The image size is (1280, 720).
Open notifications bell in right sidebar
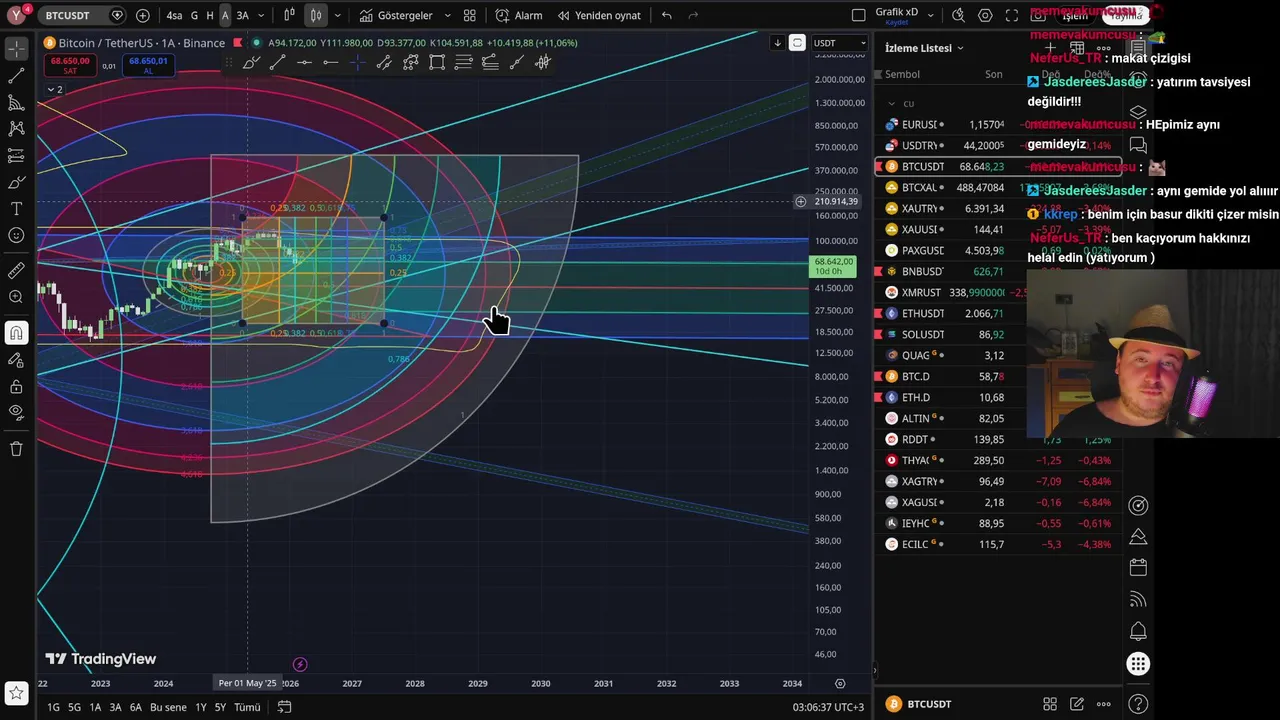[1138, 632]
